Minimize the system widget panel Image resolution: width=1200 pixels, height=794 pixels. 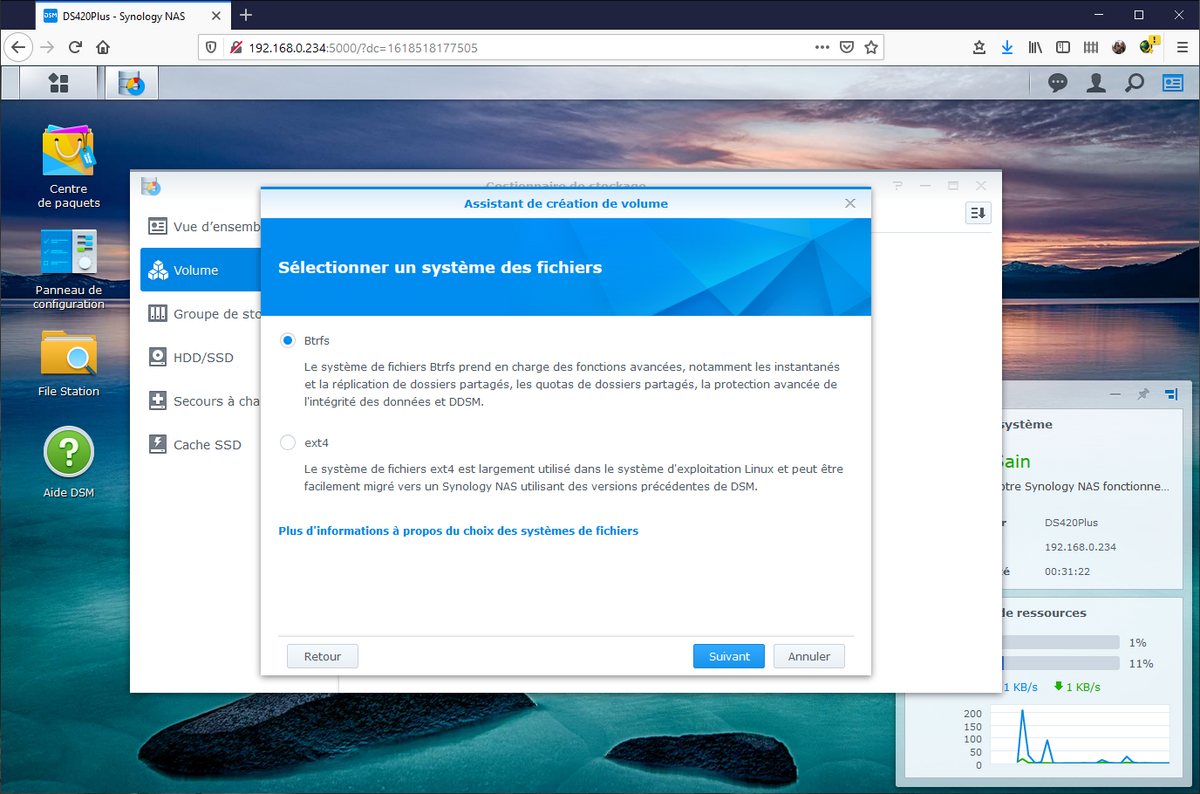click(x=1115, y=395)
